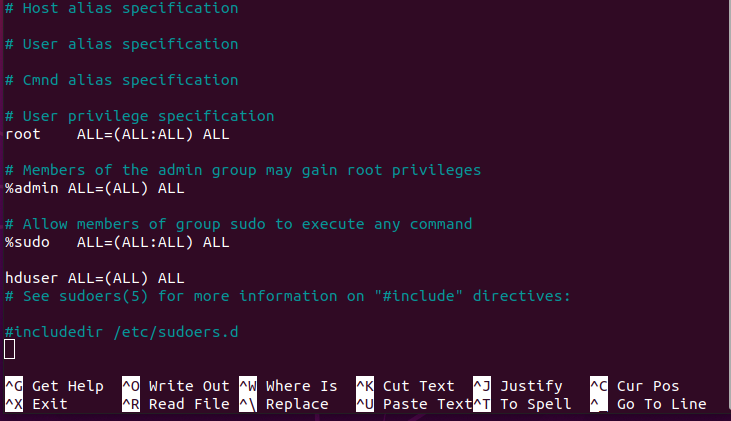The width and height of the screenshot is (731, 421).
Task: Place cursor on User privilege specification comment
Action: point(139,116)
